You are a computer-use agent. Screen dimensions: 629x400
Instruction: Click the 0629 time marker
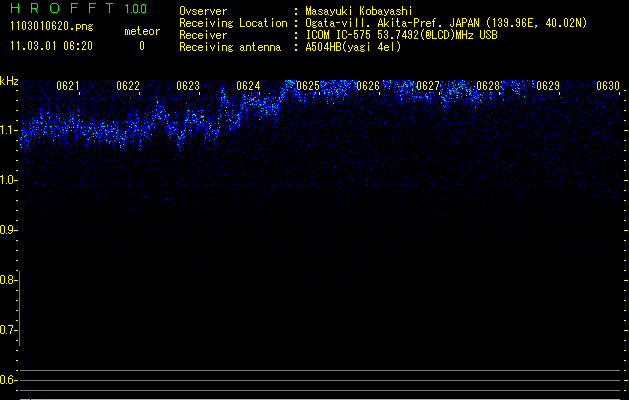pos(548,86)
